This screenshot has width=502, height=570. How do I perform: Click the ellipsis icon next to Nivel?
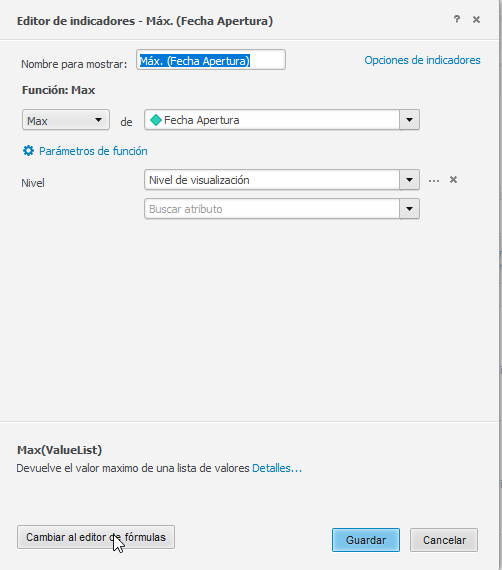[x=434, y=180]
